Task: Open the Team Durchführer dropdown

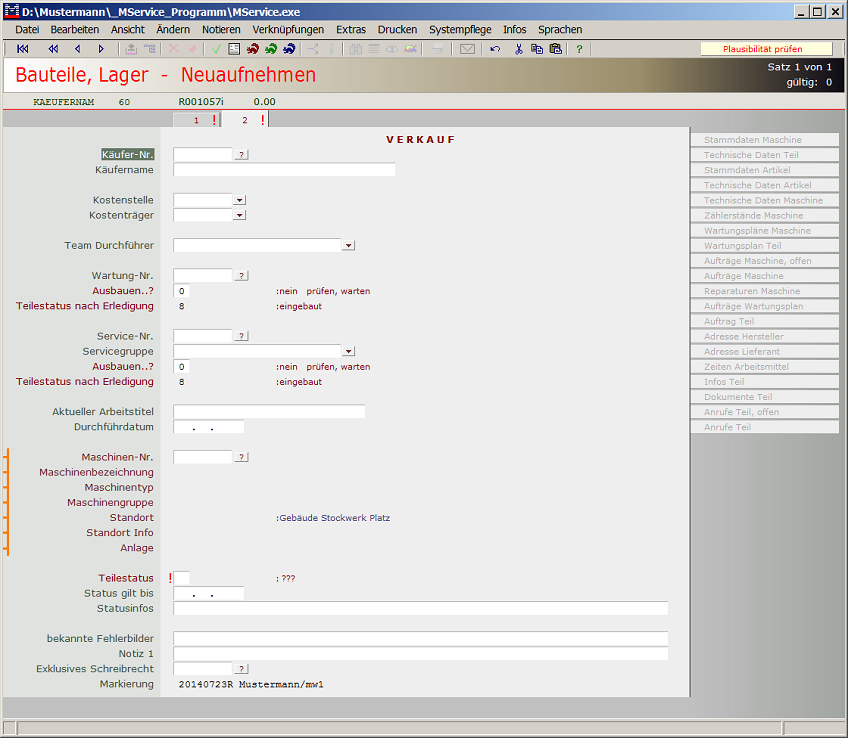Action: click(x=348, y=245)
